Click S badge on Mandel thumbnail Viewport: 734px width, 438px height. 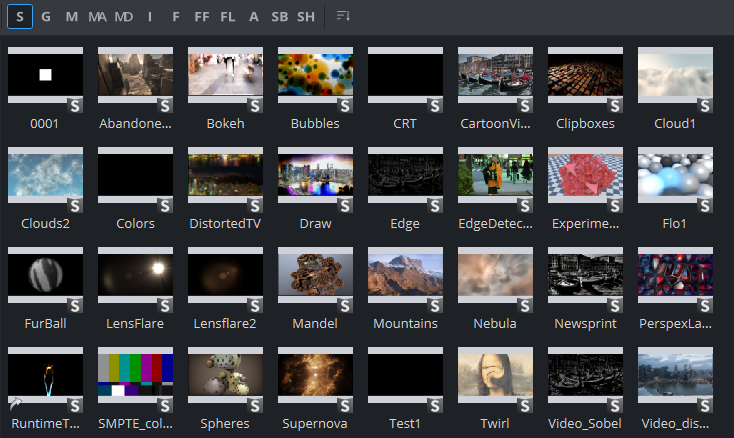(345, 305)
